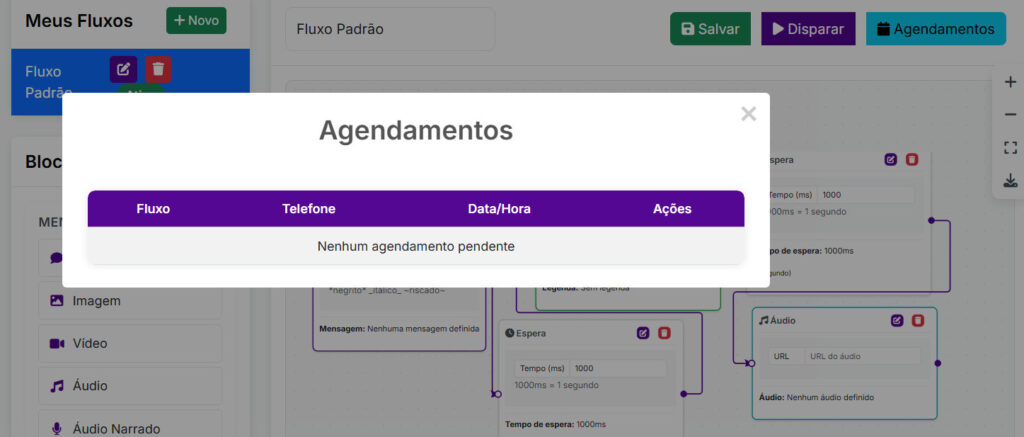
Task: Save the flow with Salvar
Action: [x=710, y=29]
